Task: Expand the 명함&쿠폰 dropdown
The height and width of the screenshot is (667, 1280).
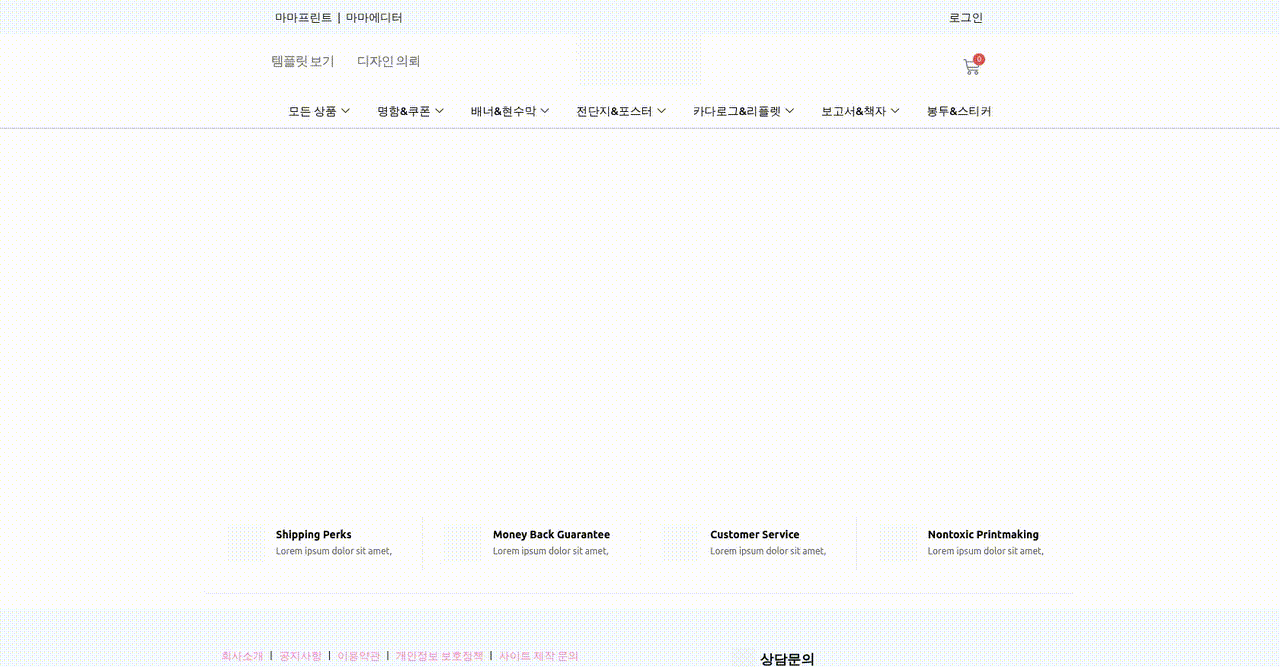Action: [x=410, y=111]
